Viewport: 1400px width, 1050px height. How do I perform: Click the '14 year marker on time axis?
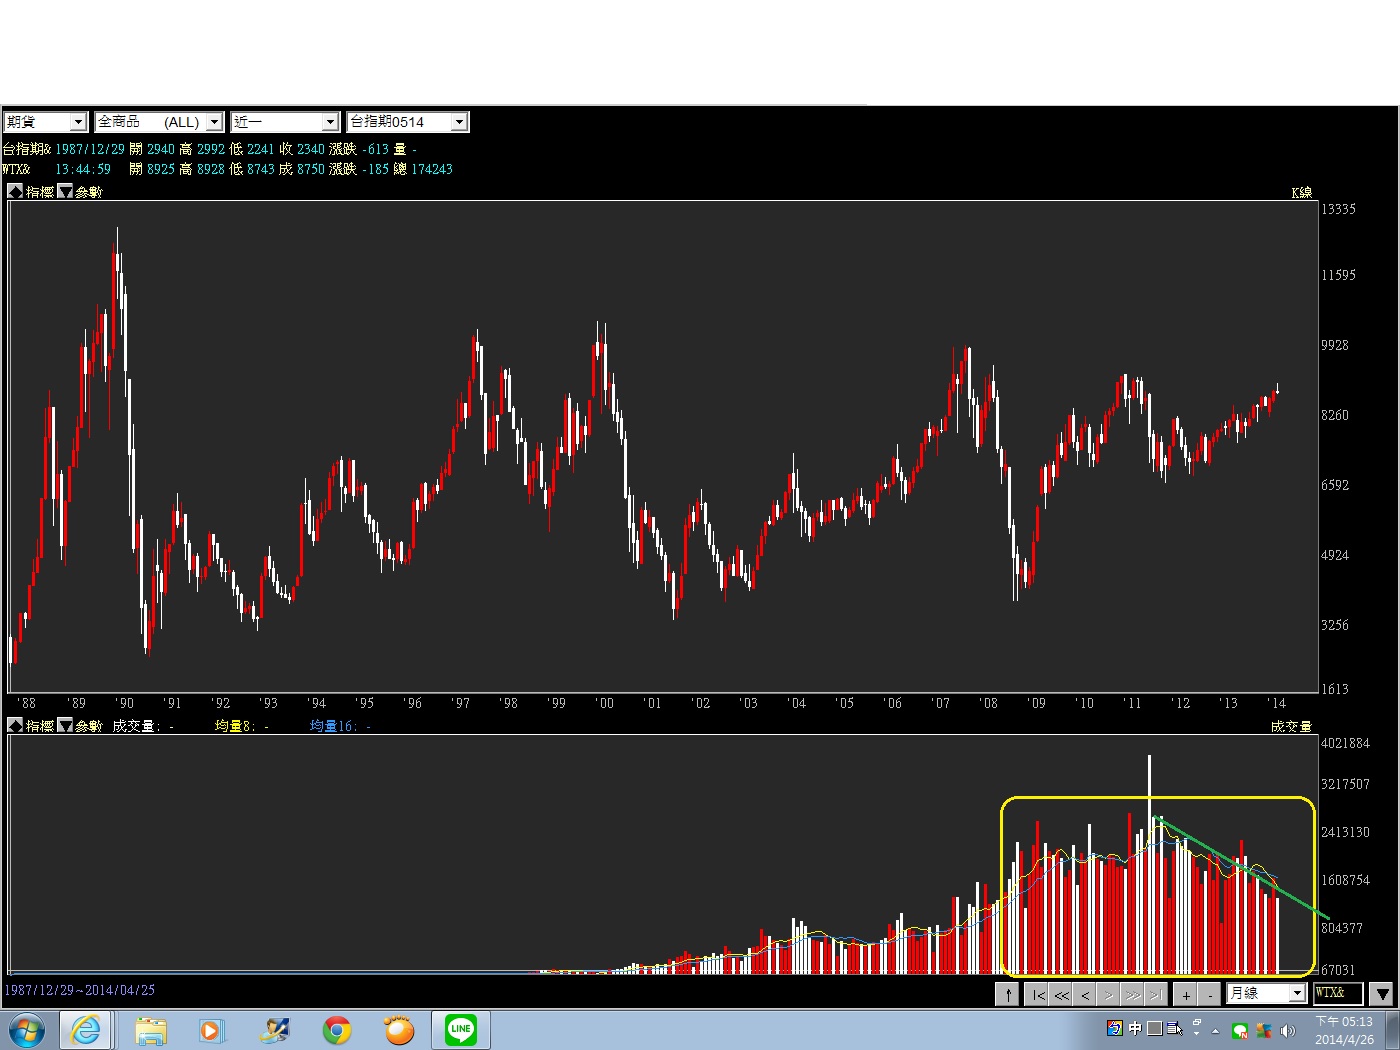click(1276, 703)
